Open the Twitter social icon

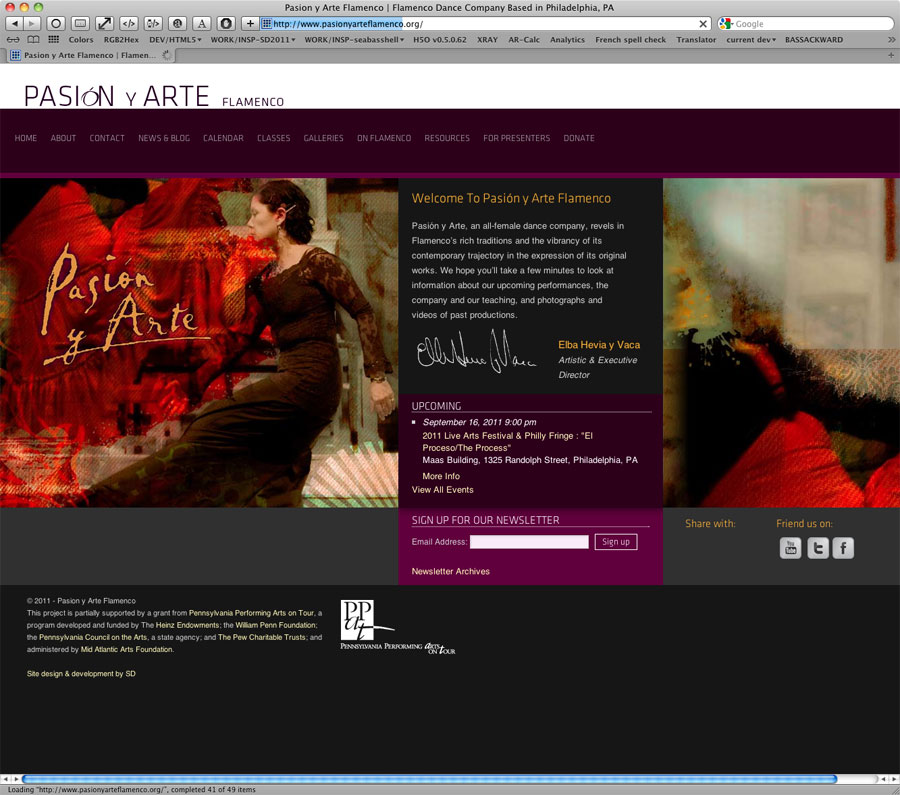pyautogui.click(x=818, y=548)
